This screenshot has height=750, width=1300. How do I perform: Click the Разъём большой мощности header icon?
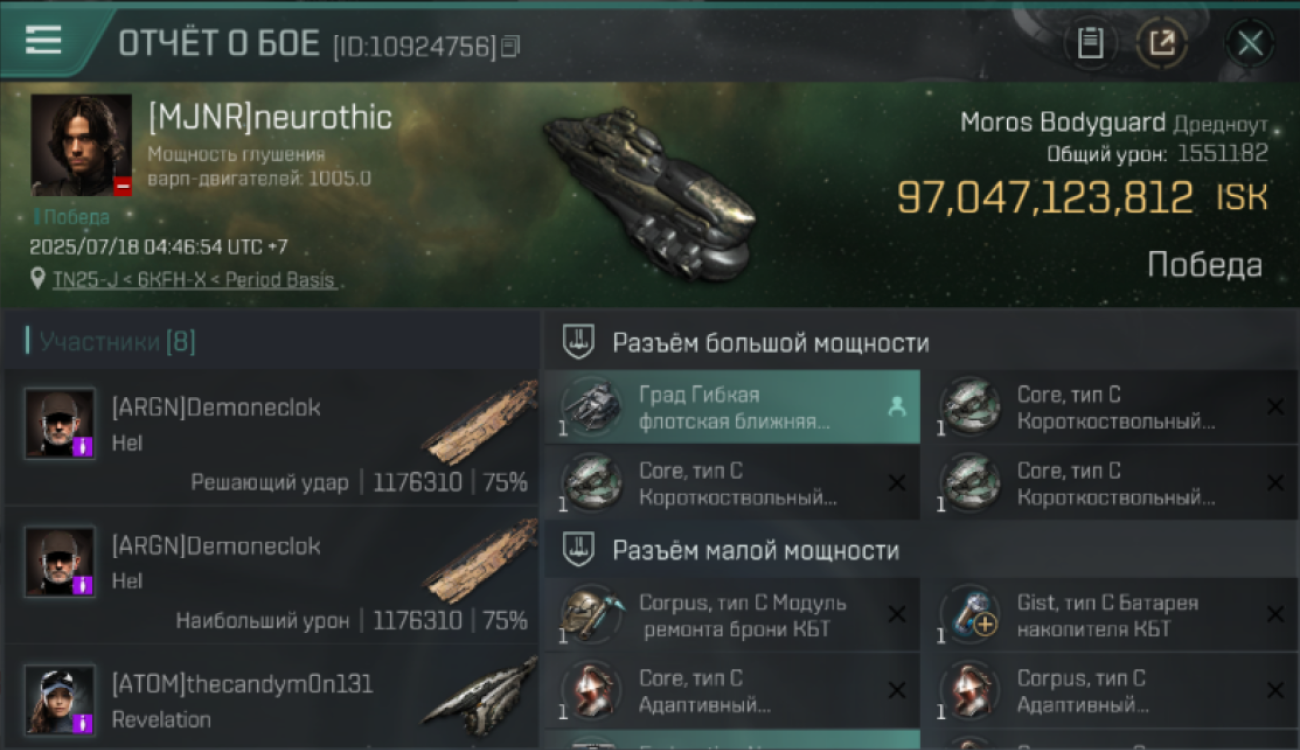(579, 342)
